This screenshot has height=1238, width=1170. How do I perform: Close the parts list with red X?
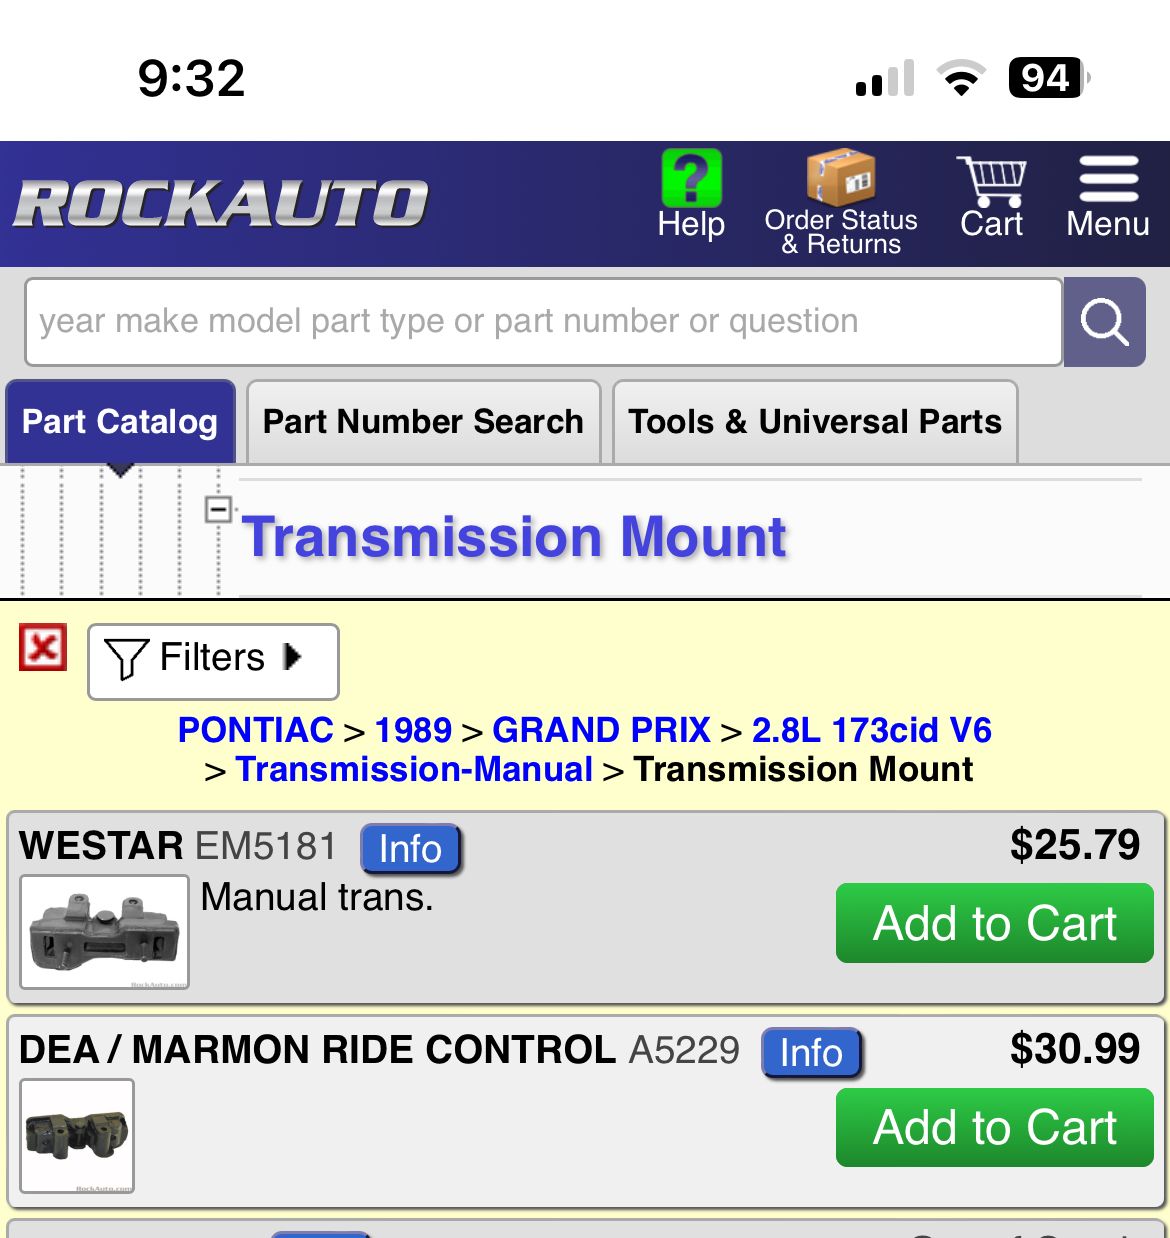click(x=43, y=648)
